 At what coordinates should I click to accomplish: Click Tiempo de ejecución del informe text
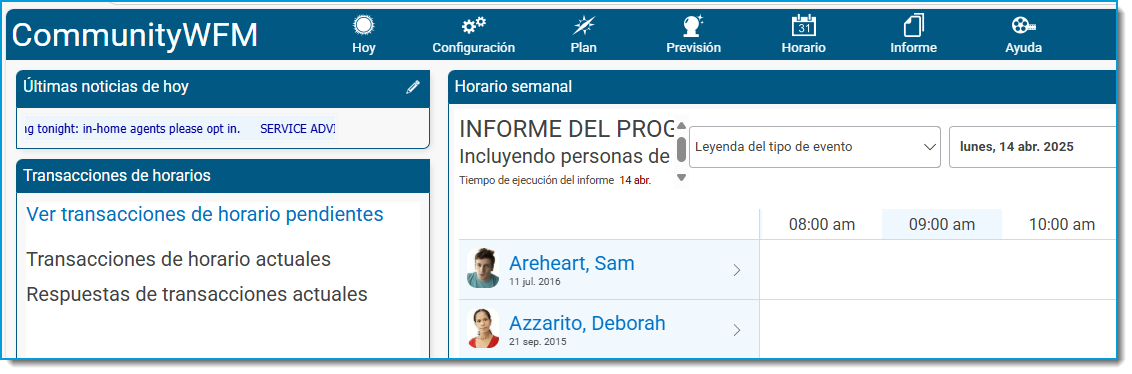click(x=536, y=181)
